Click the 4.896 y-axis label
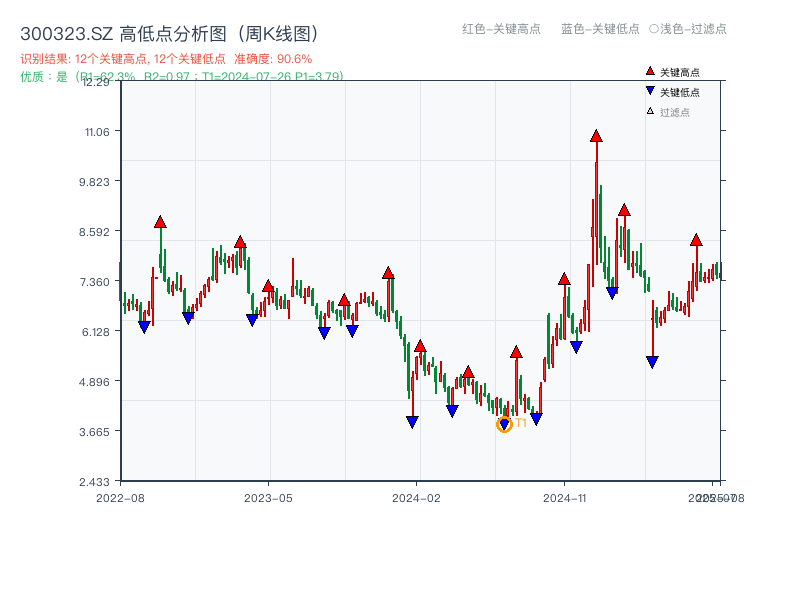This screenshot has height=600, width=800. (94, 382)
